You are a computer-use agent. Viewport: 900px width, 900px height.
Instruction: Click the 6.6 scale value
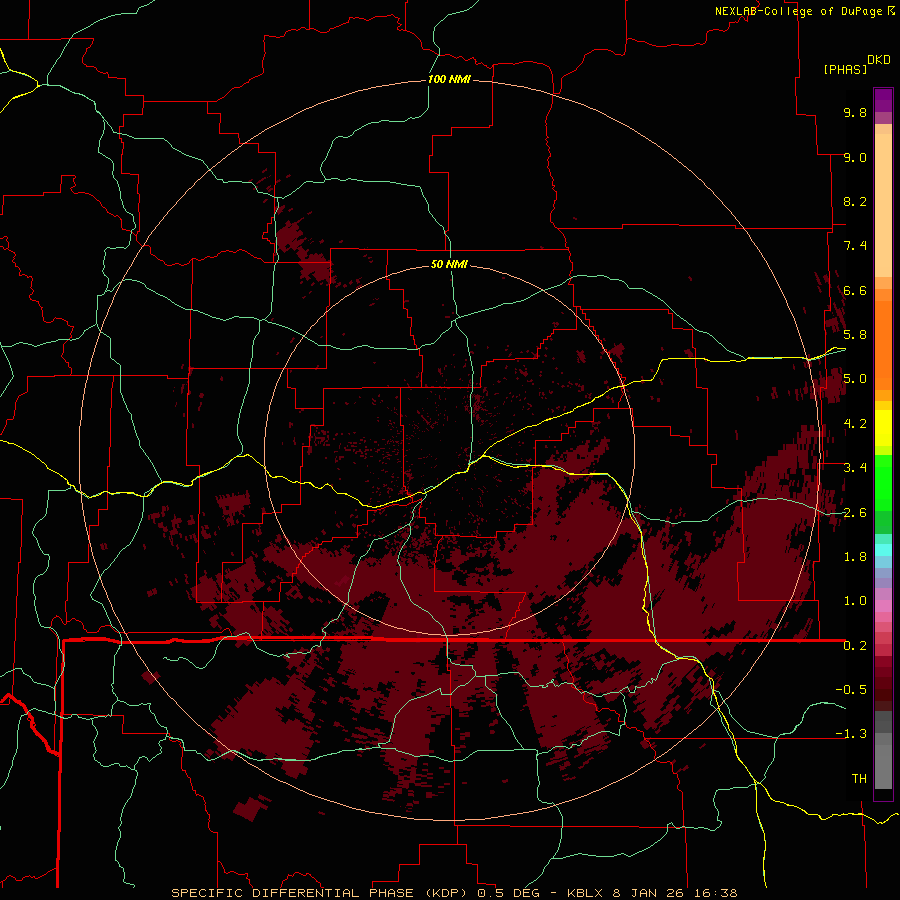click(855, 290)
